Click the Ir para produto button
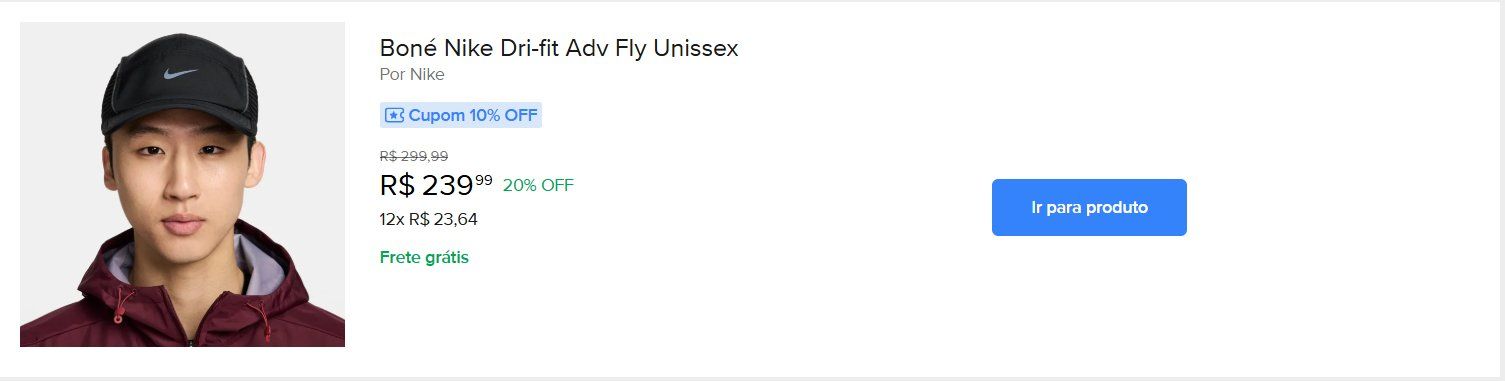Viewport: 1505px width, 381px height. (1089, 207)
